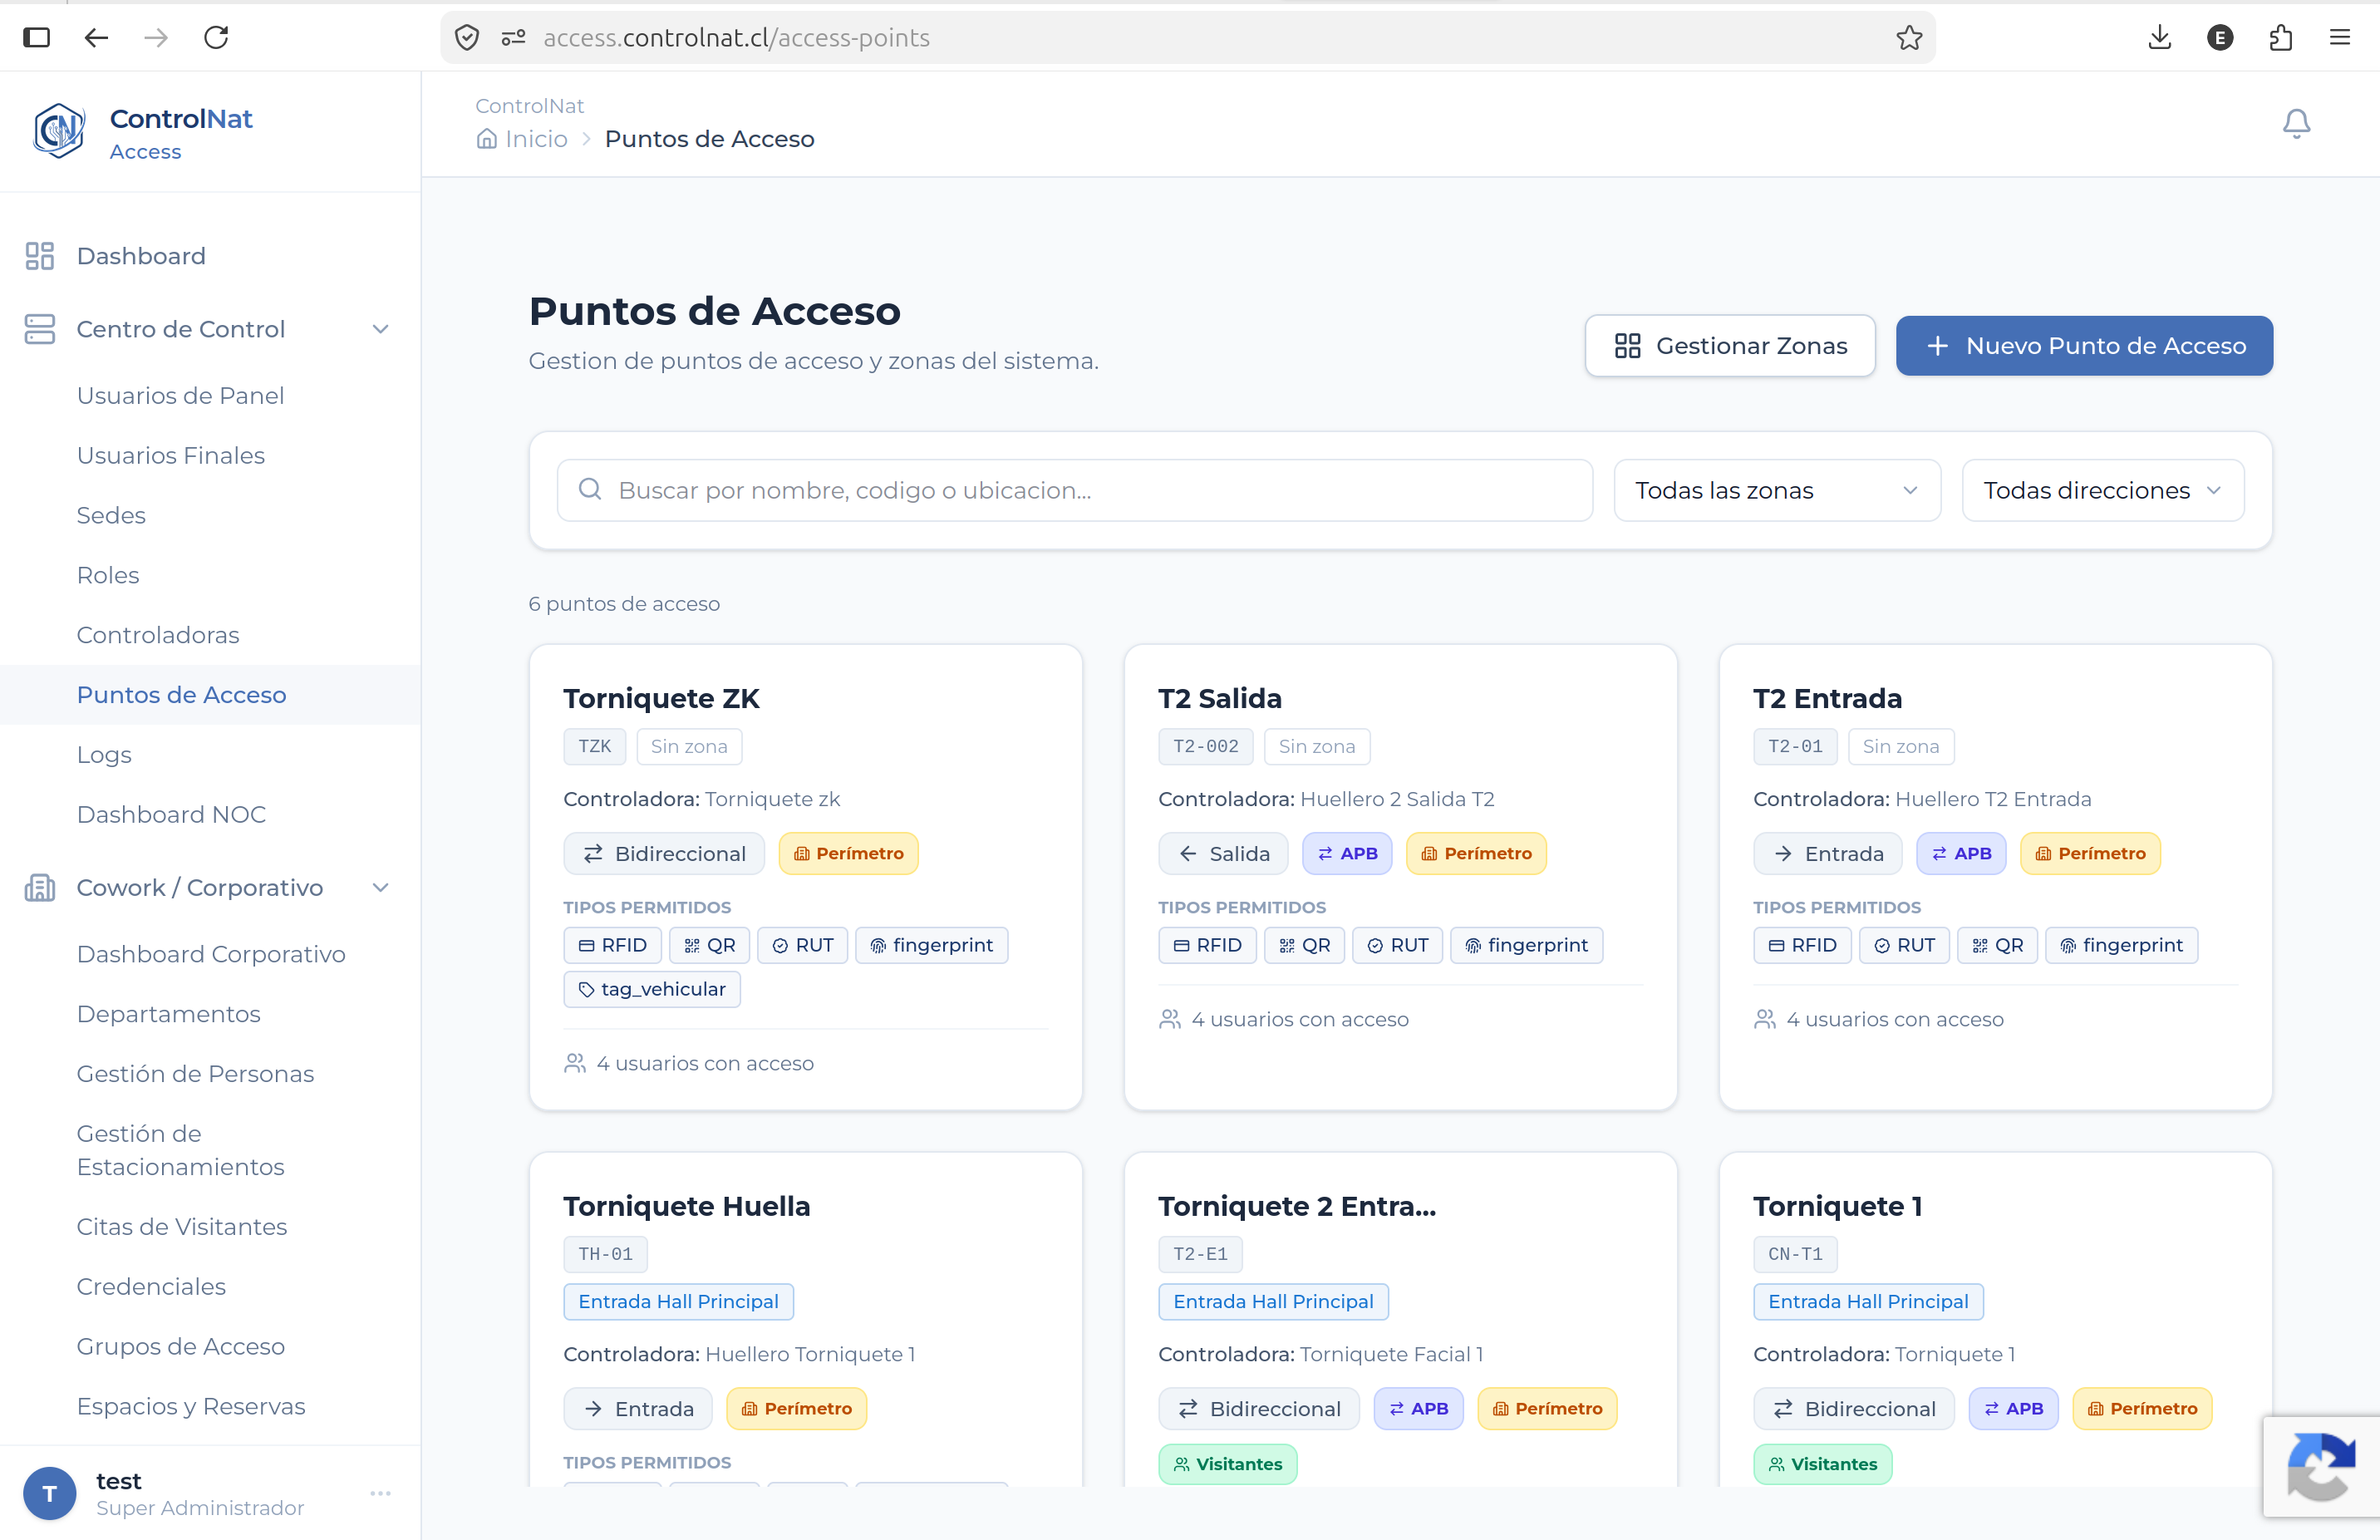The width and height of the screenshot is (2380, 1540).
Task: Click the tag_vehicular type chip
Action: [652, 989]
